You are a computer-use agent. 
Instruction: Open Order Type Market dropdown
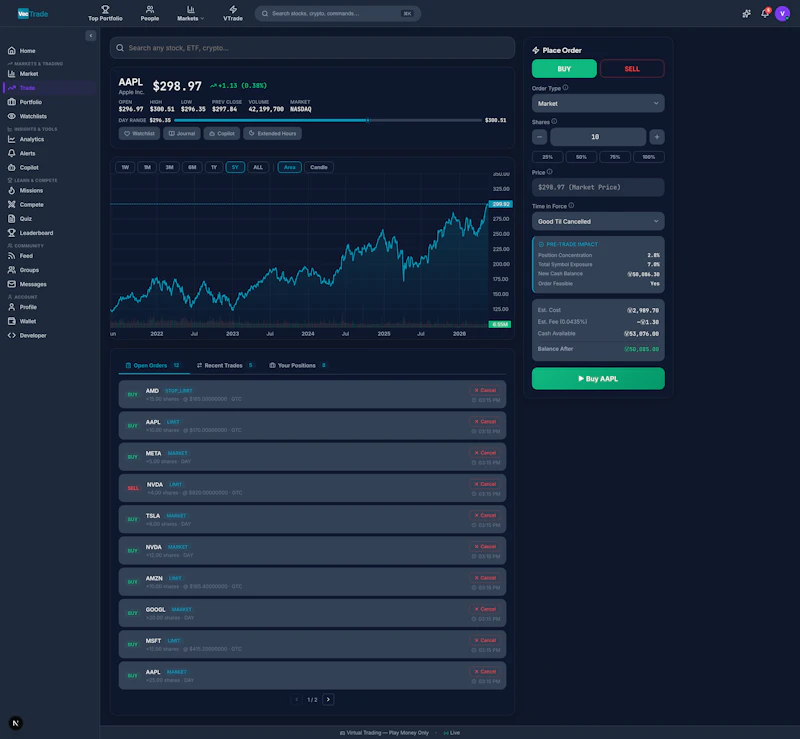(x=598, y=104)
